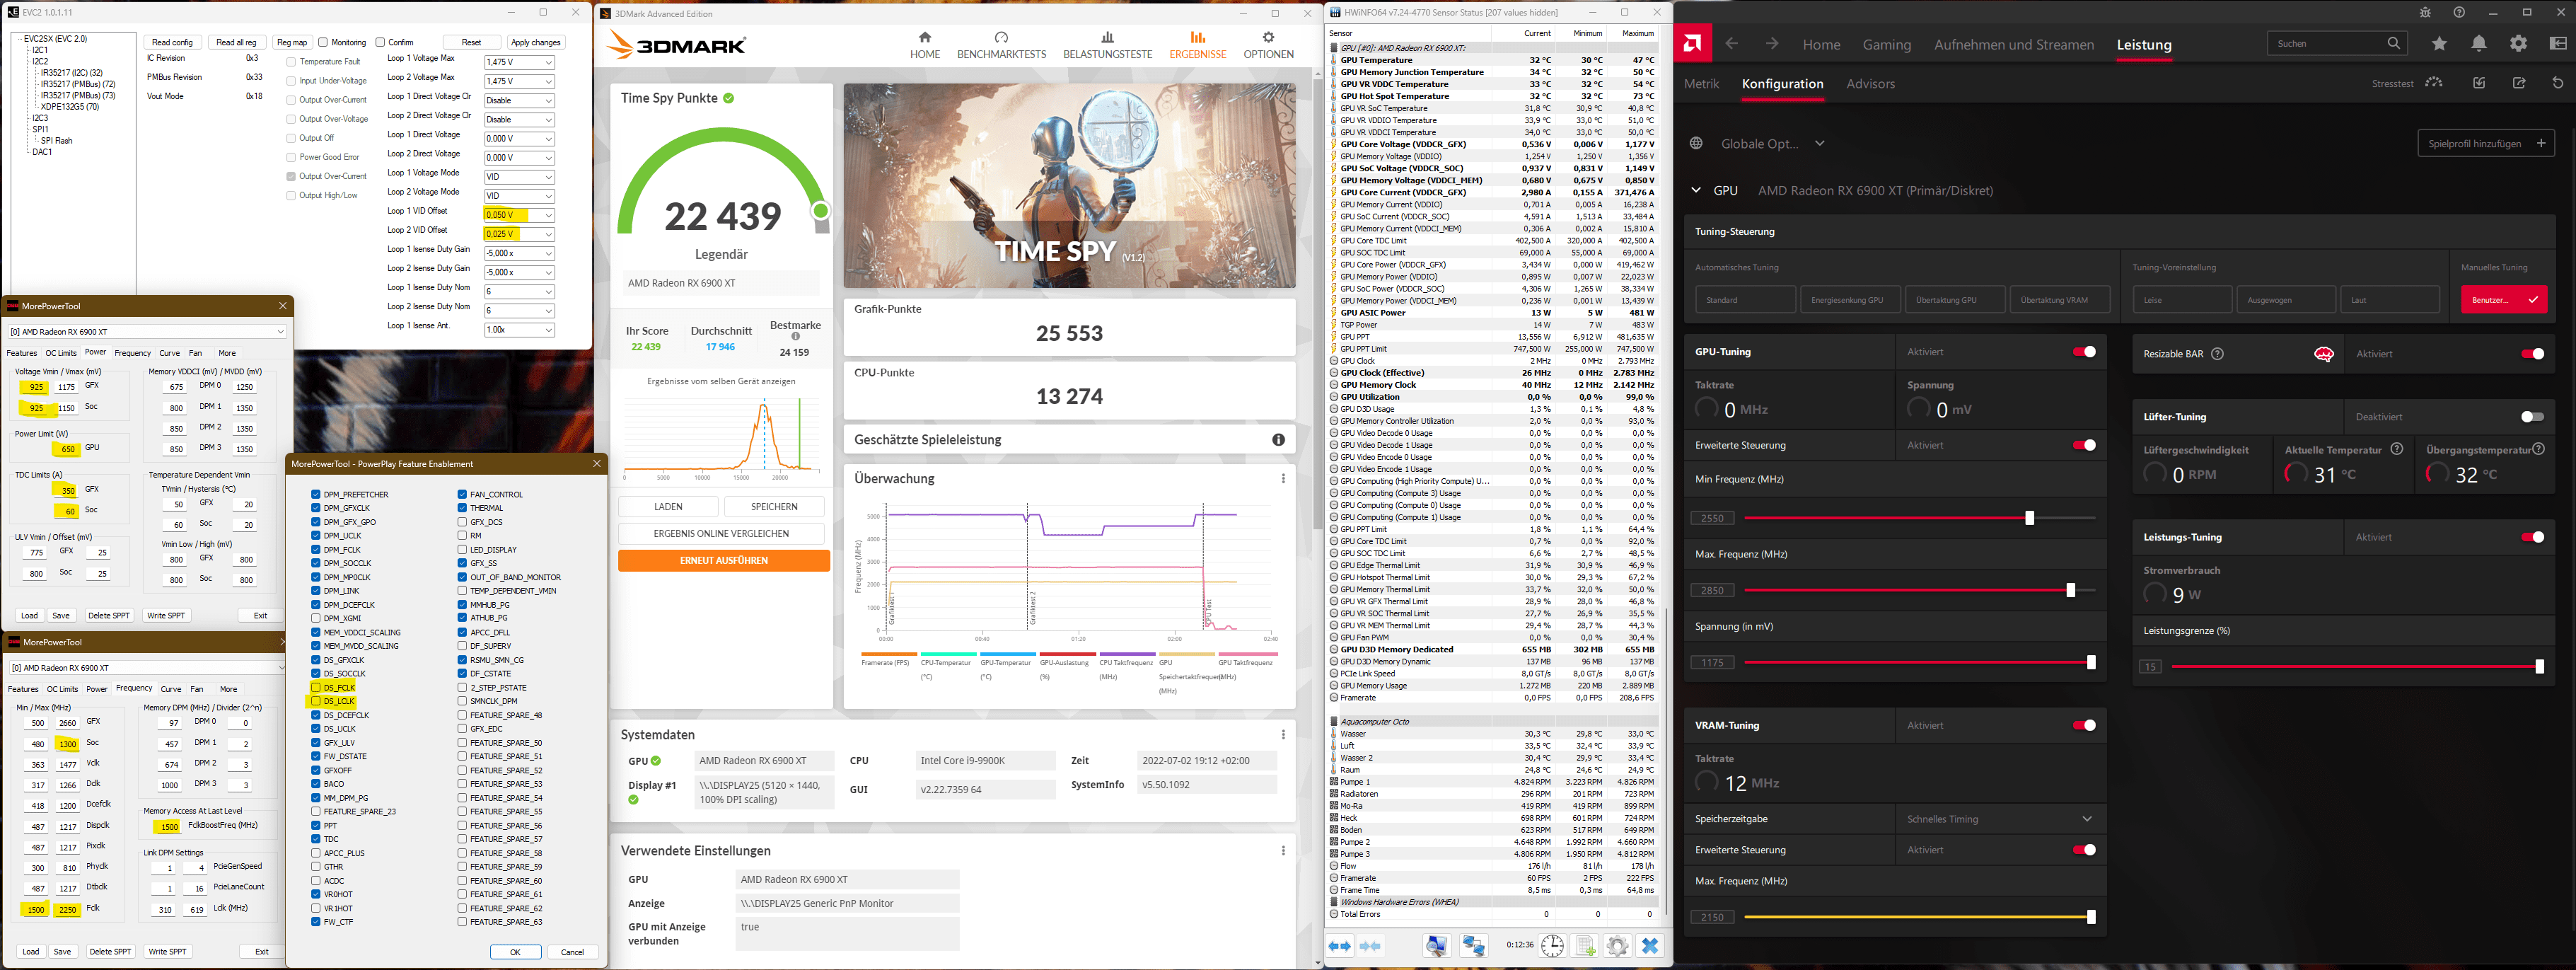2576x970 pixels.
Task: Uncheck FAN_CONTROL feature checkbox
Action: coord(462,495)
